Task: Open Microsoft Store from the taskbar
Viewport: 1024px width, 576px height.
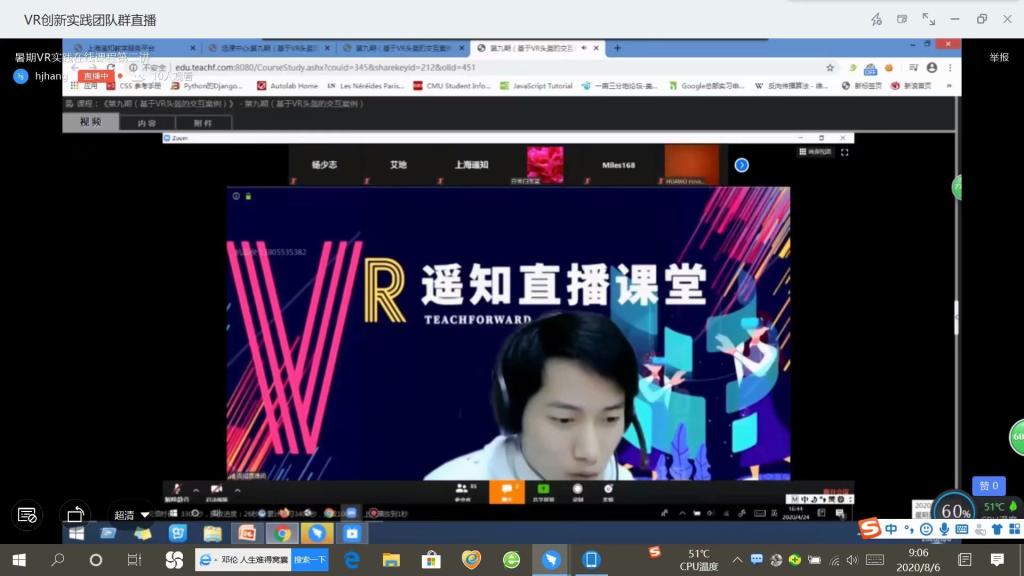Action: pos(431,560)
